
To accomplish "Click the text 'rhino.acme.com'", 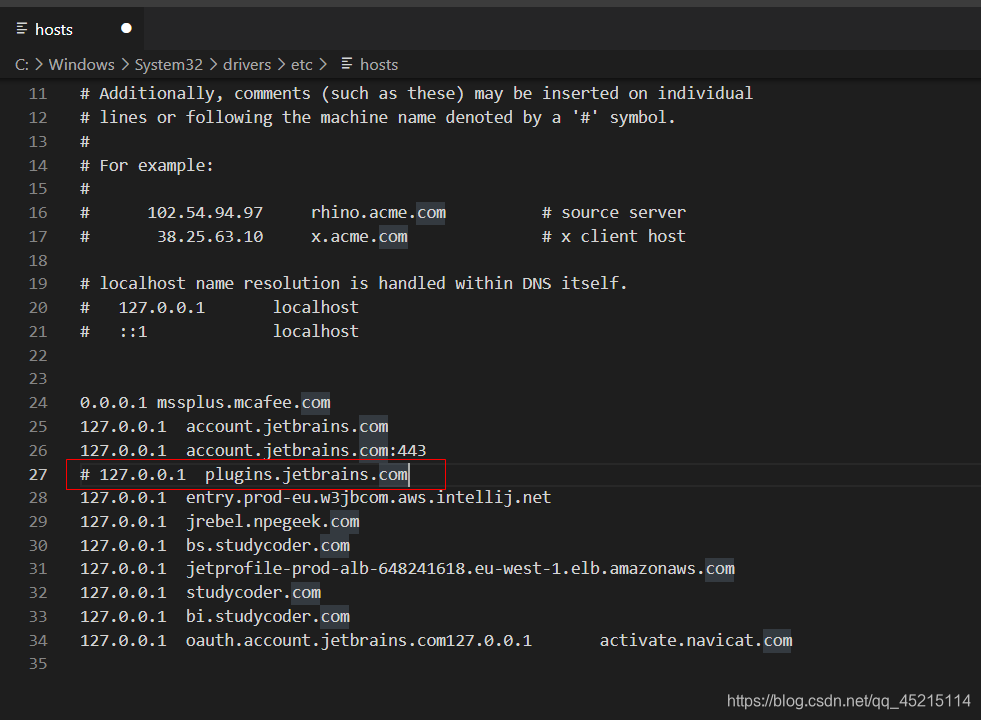I will pos(379,213).
